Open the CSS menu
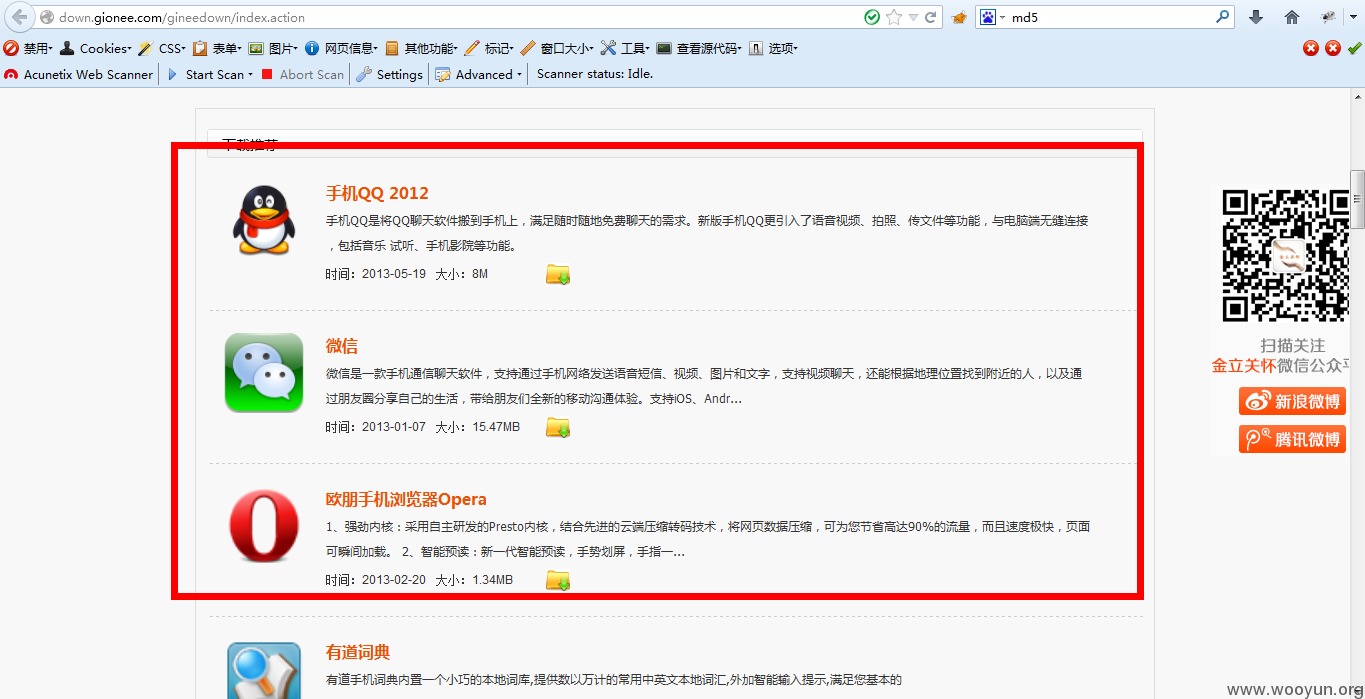The image size is (1365, 699). click(x=162, y=48)
